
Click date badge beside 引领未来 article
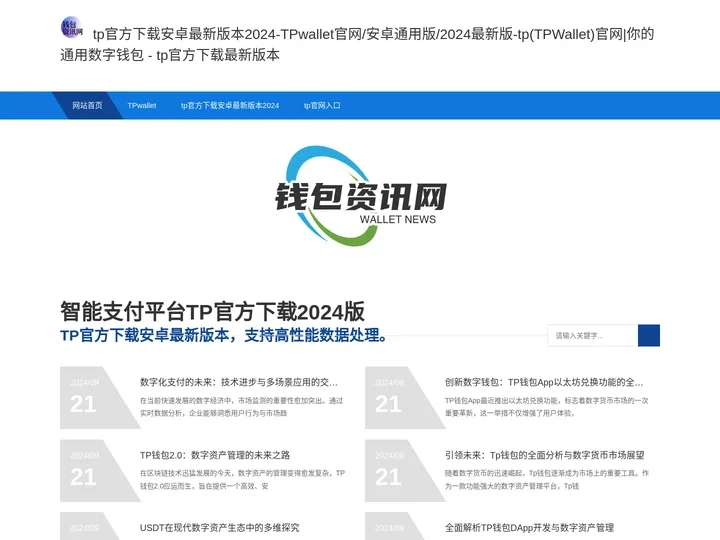tap(405, 471)
